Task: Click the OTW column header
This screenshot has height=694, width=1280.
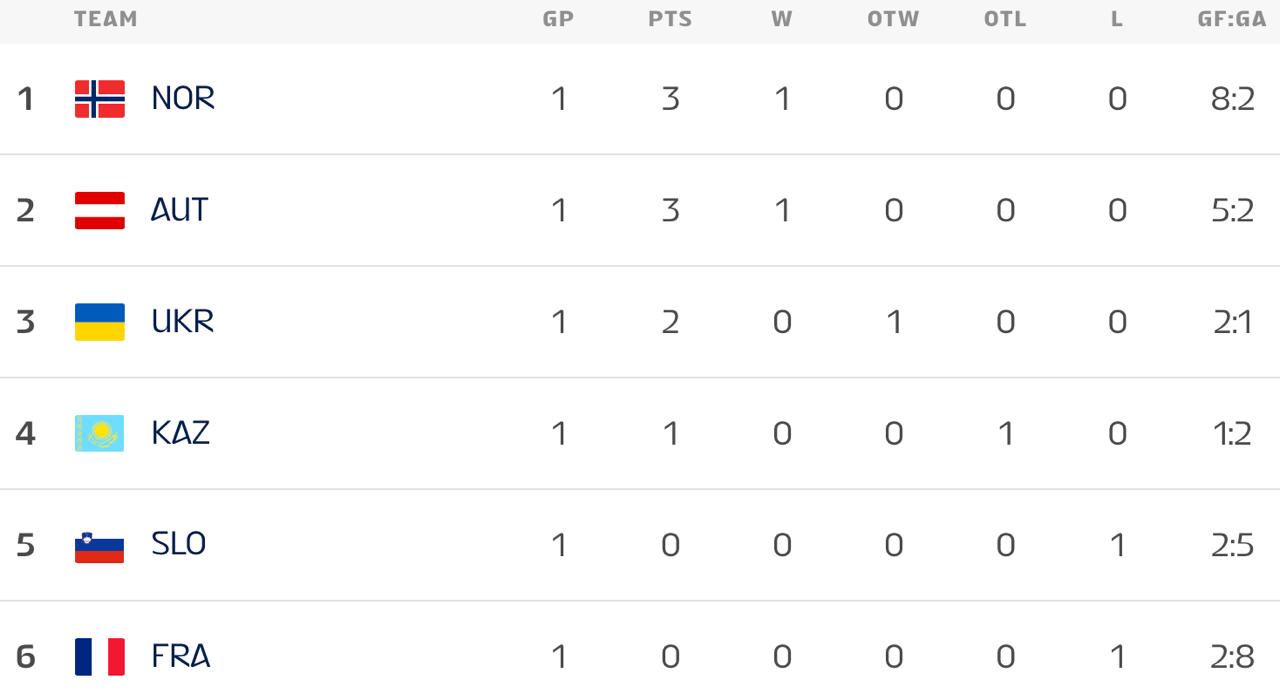Action: coord(893,19)
